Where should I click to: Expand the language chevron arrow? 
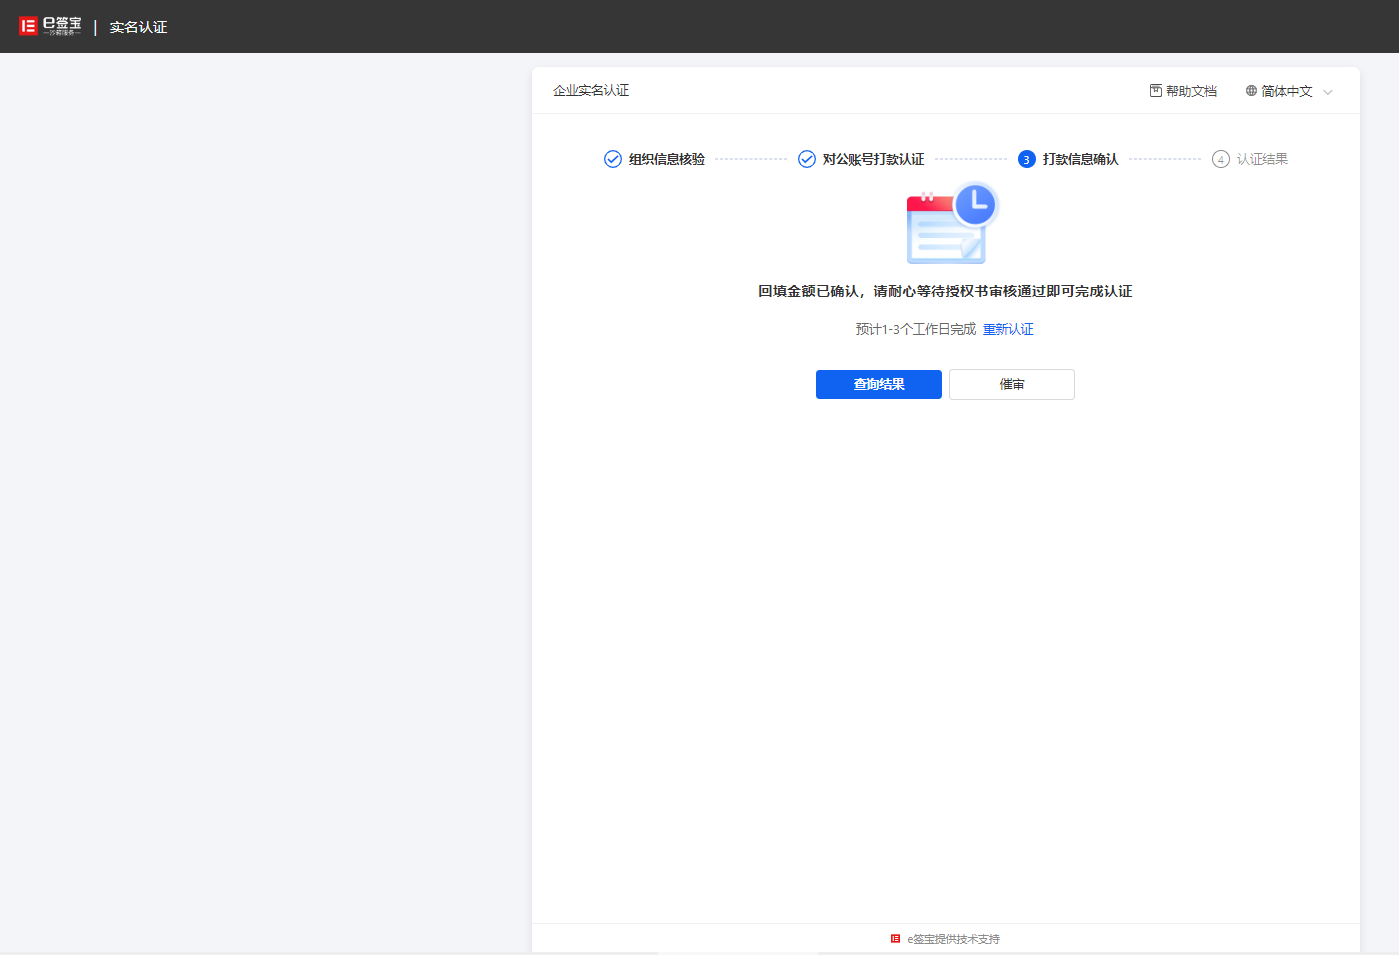(x=1328, y=92)
